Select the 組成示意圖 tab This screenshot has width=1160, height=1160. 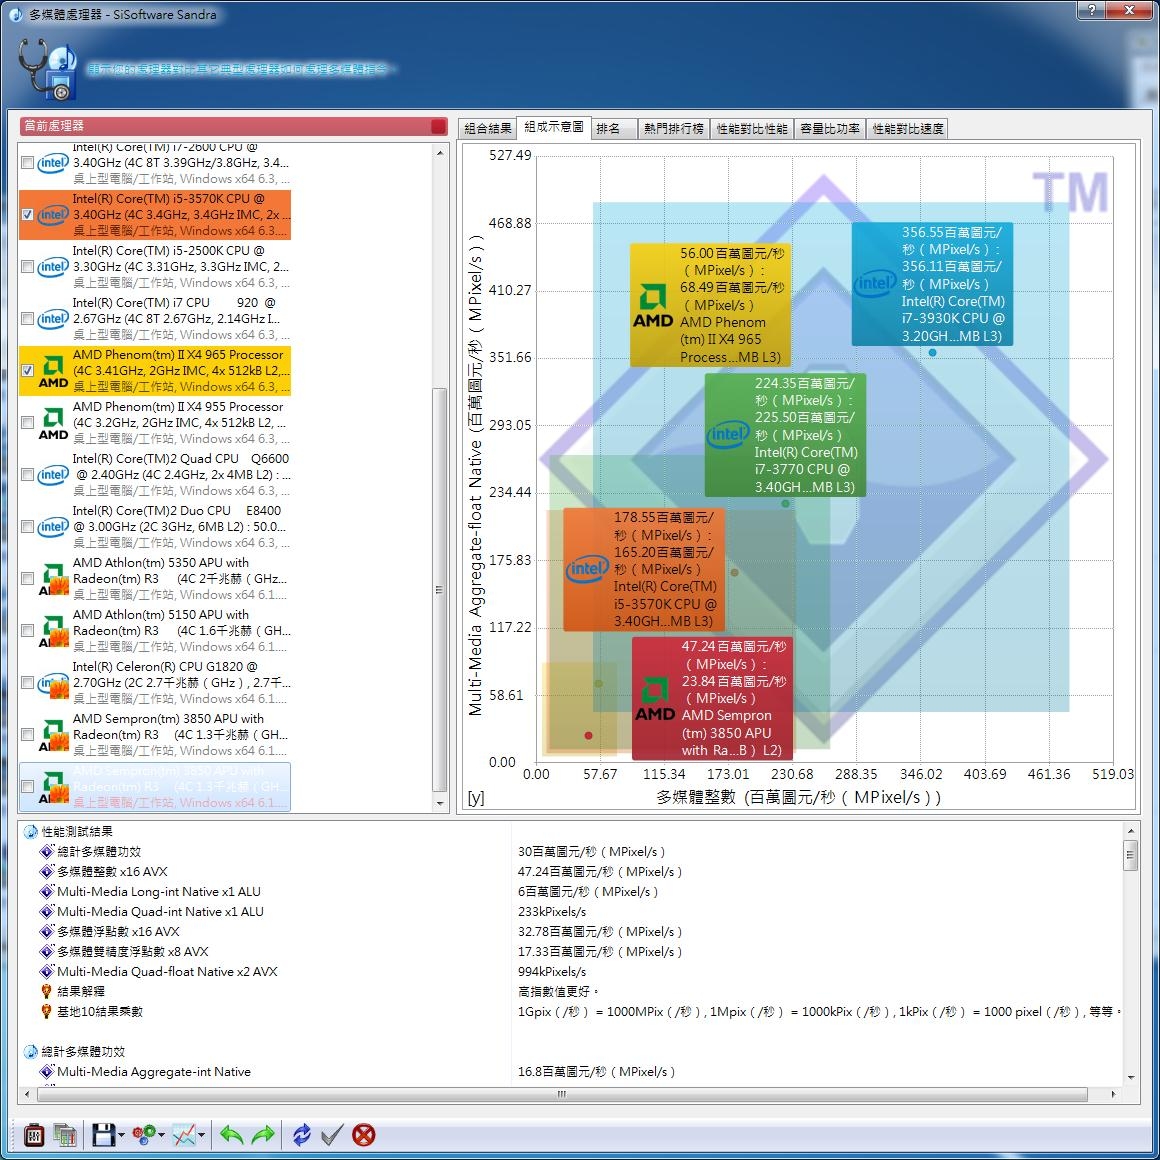tap(554, 127)
